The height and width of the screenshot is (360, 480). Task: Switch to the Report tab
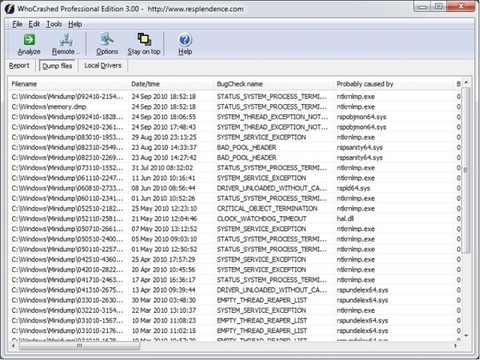click(19, 66)
